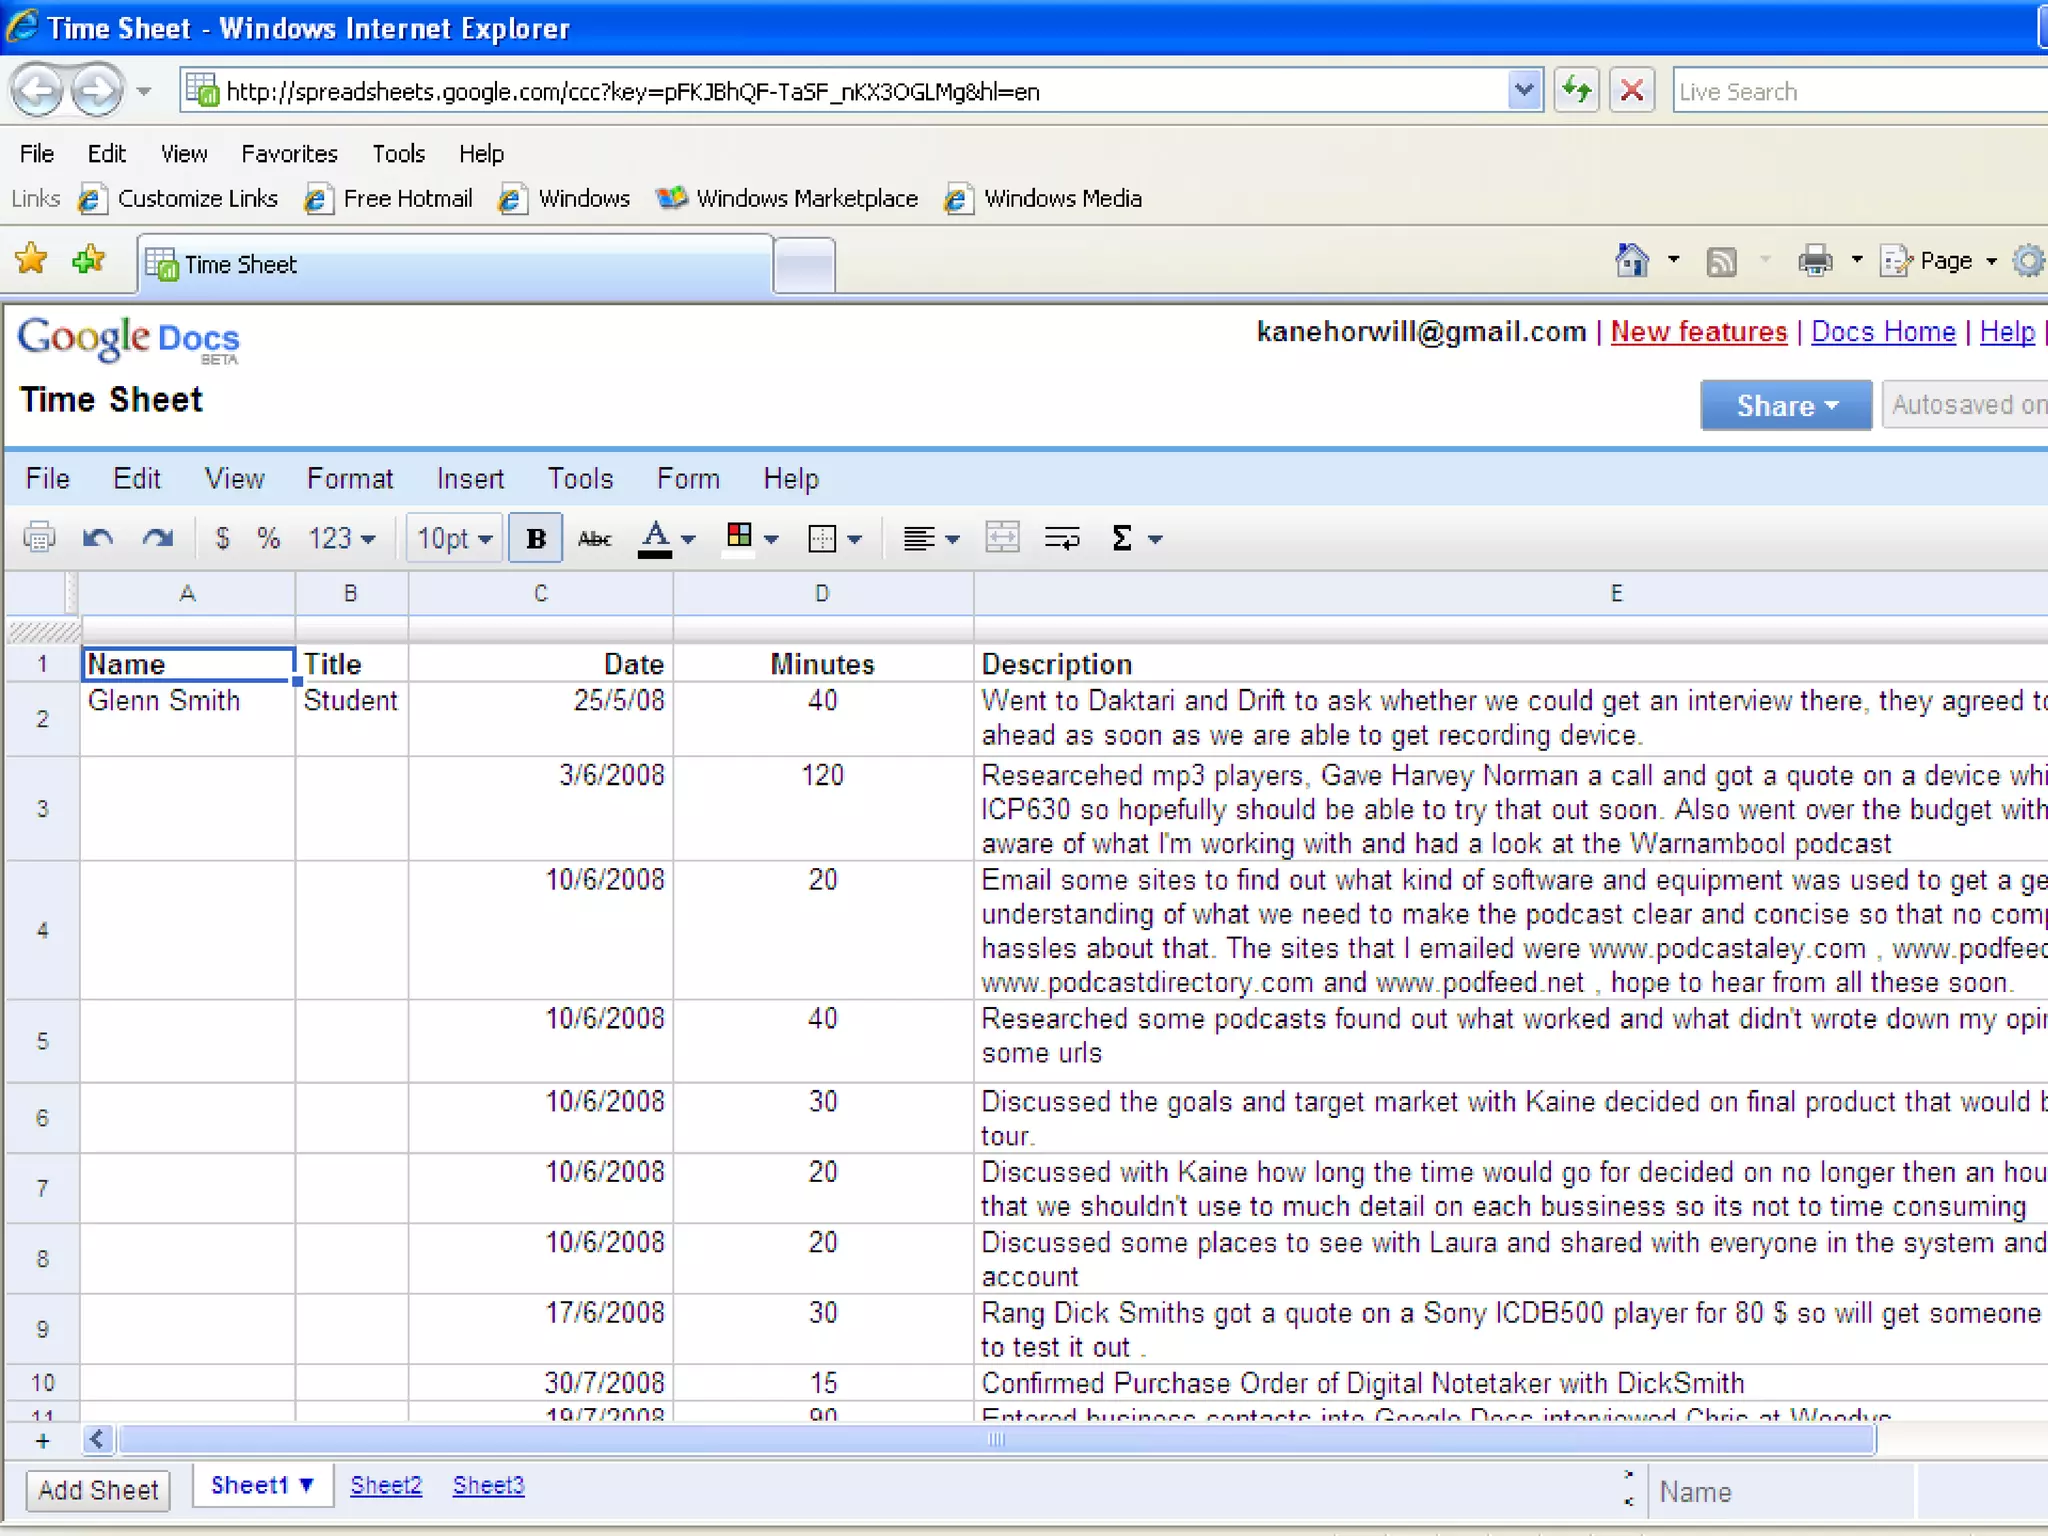Click the plus icon below row numbers
2048x1536 pixels.
[42, 1440]
